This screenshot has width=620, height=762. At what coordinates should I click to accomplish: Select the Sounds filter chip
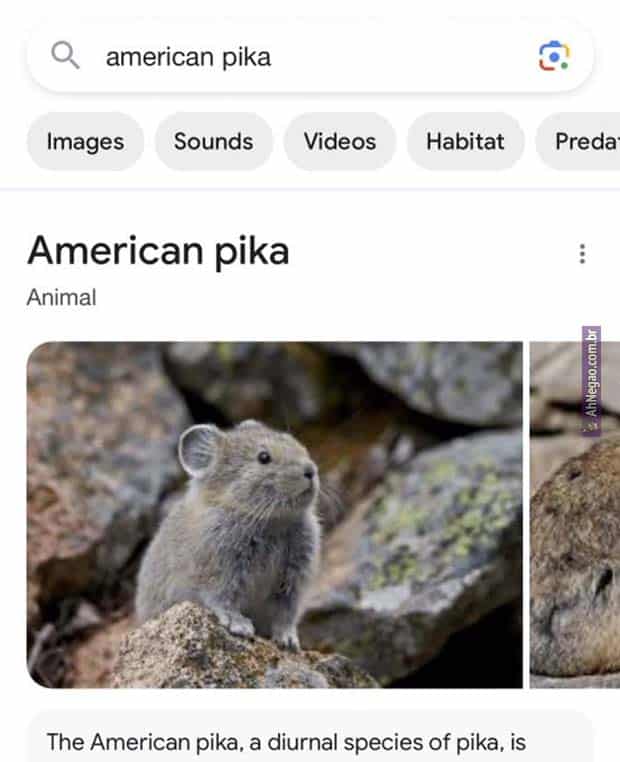click(214, 141)
